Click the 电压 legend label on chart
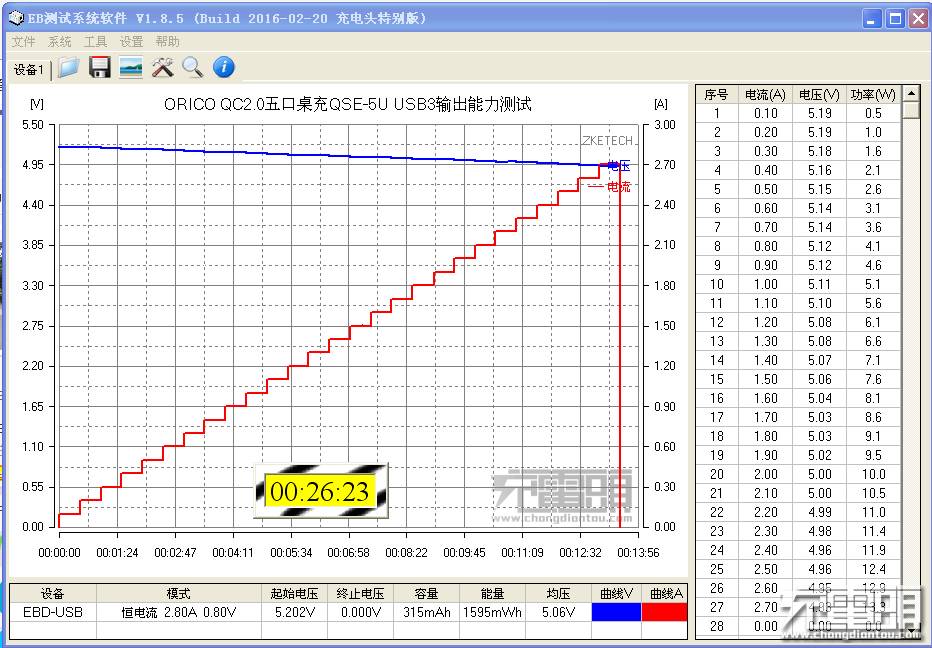932x648 pixels. (x=619, y=166)
